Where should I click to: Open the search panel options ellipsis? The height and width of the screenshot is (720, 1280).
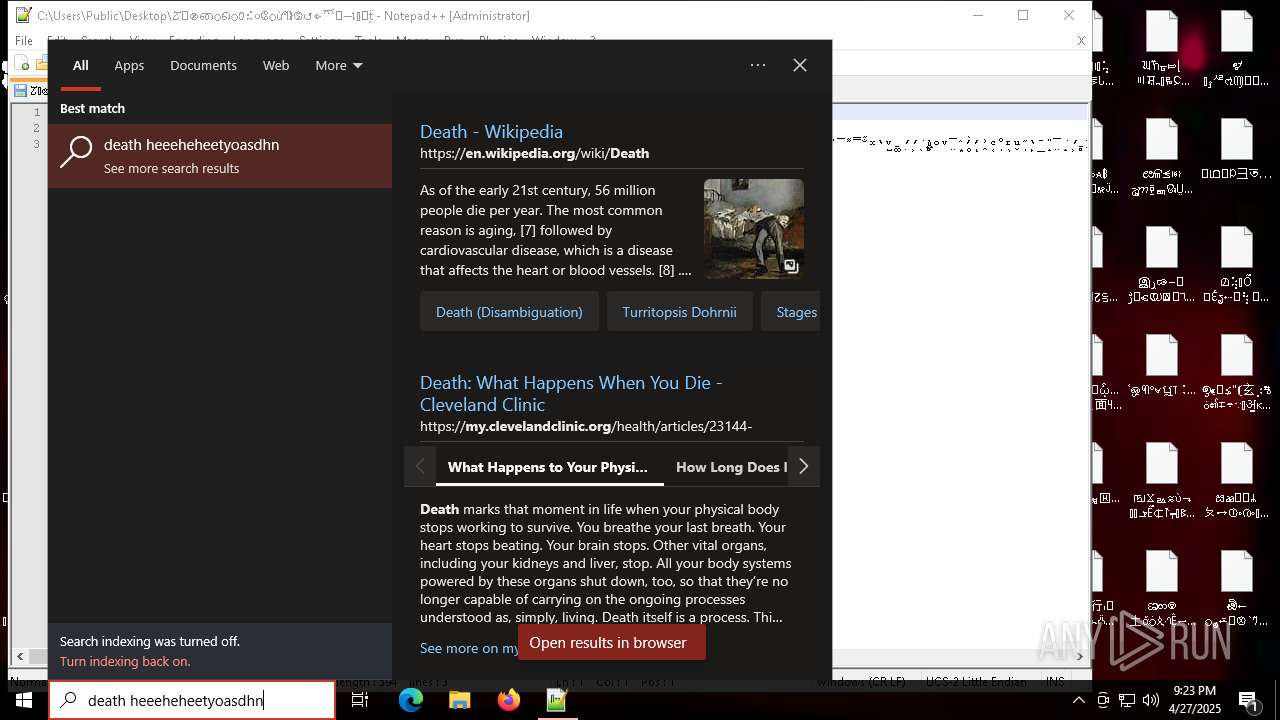758,65
